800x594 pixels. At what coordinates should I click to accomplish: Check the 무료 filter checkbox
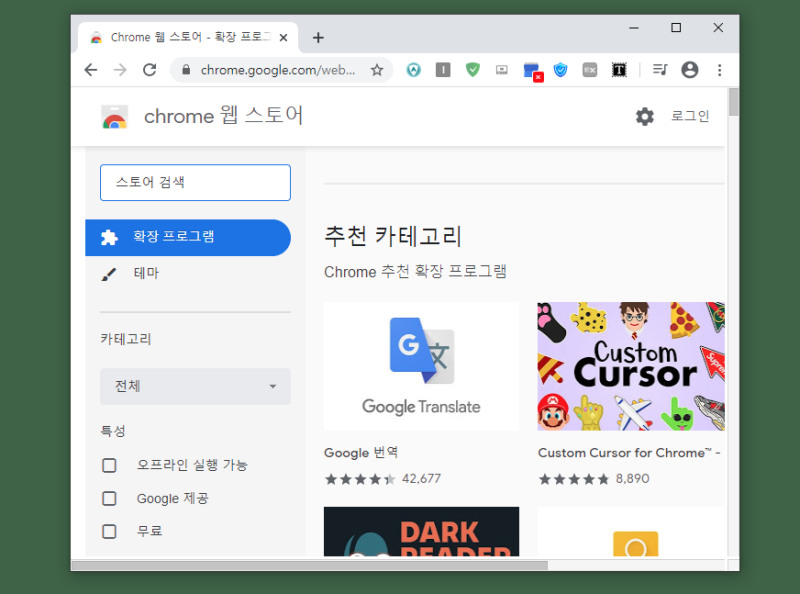(x=109, y=532)
